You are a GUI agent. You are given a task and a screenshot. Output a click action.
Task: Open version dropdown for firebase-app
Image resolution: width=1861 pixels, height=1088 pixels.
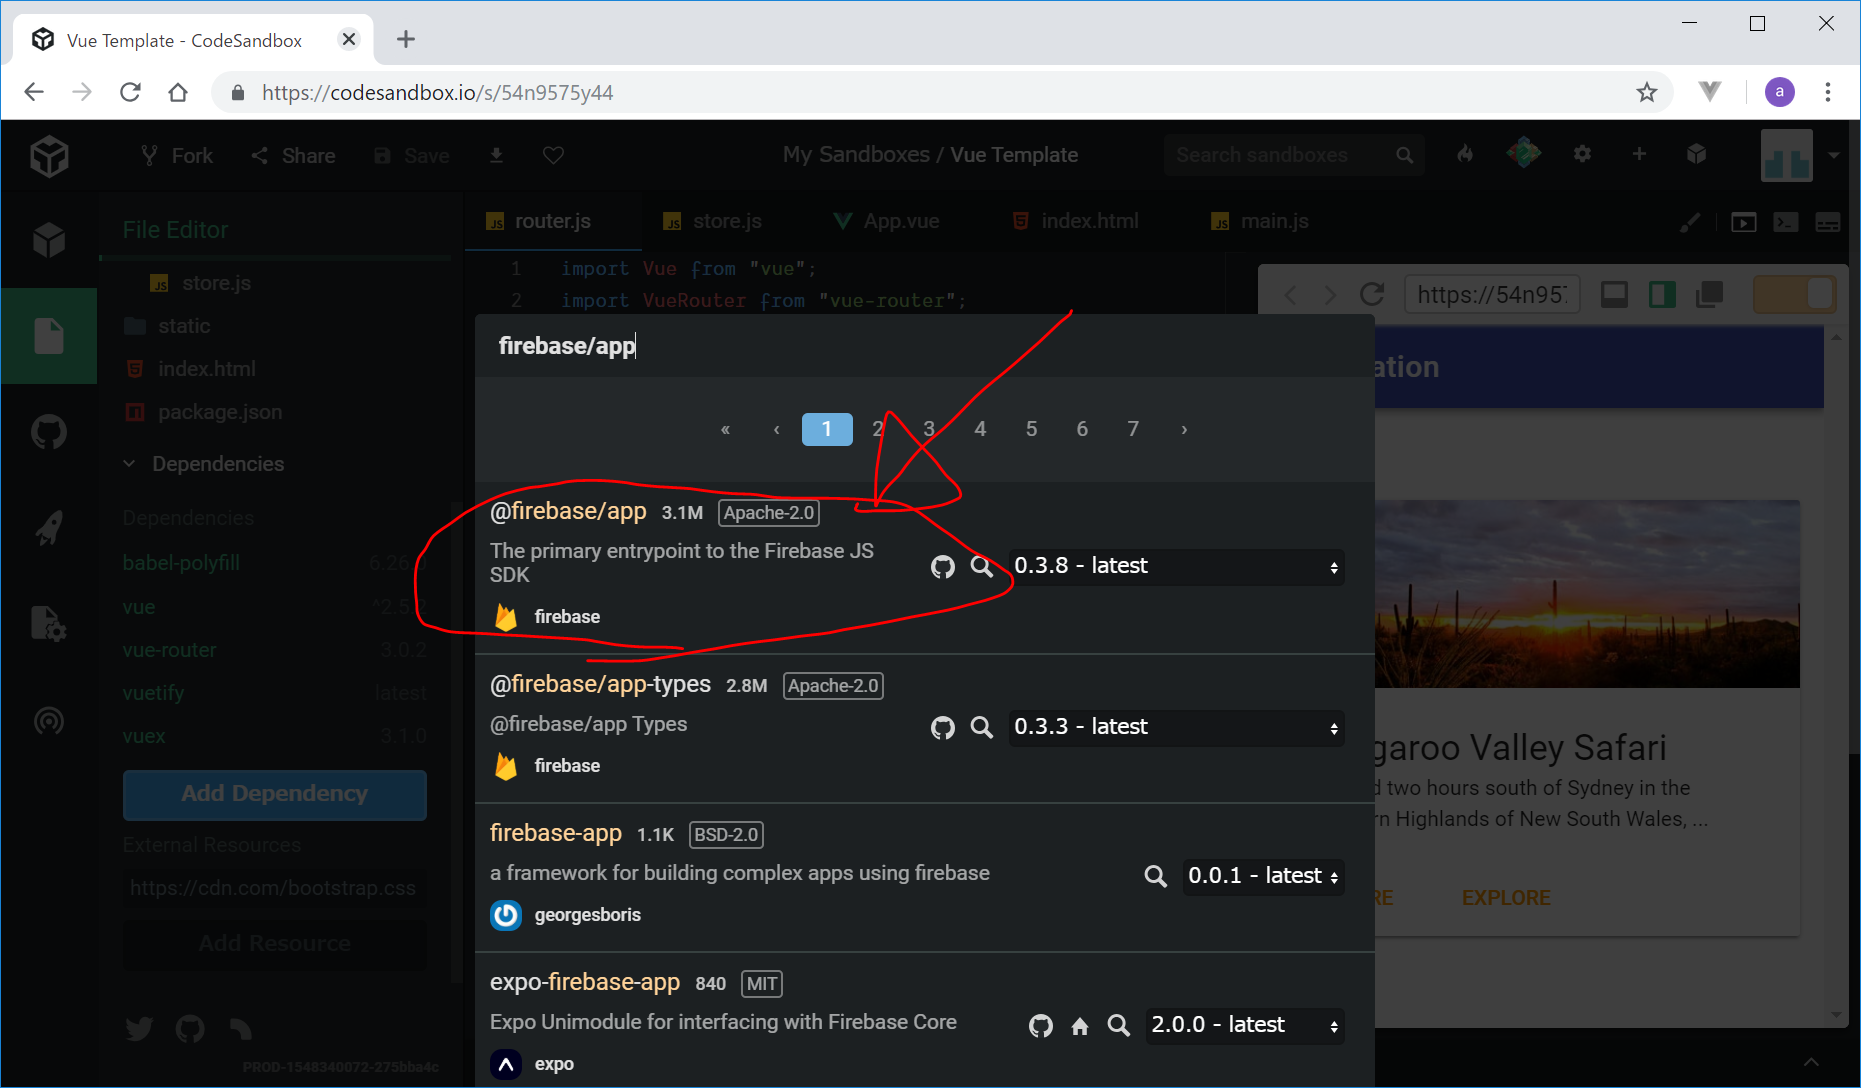[x=1263, y=876]
